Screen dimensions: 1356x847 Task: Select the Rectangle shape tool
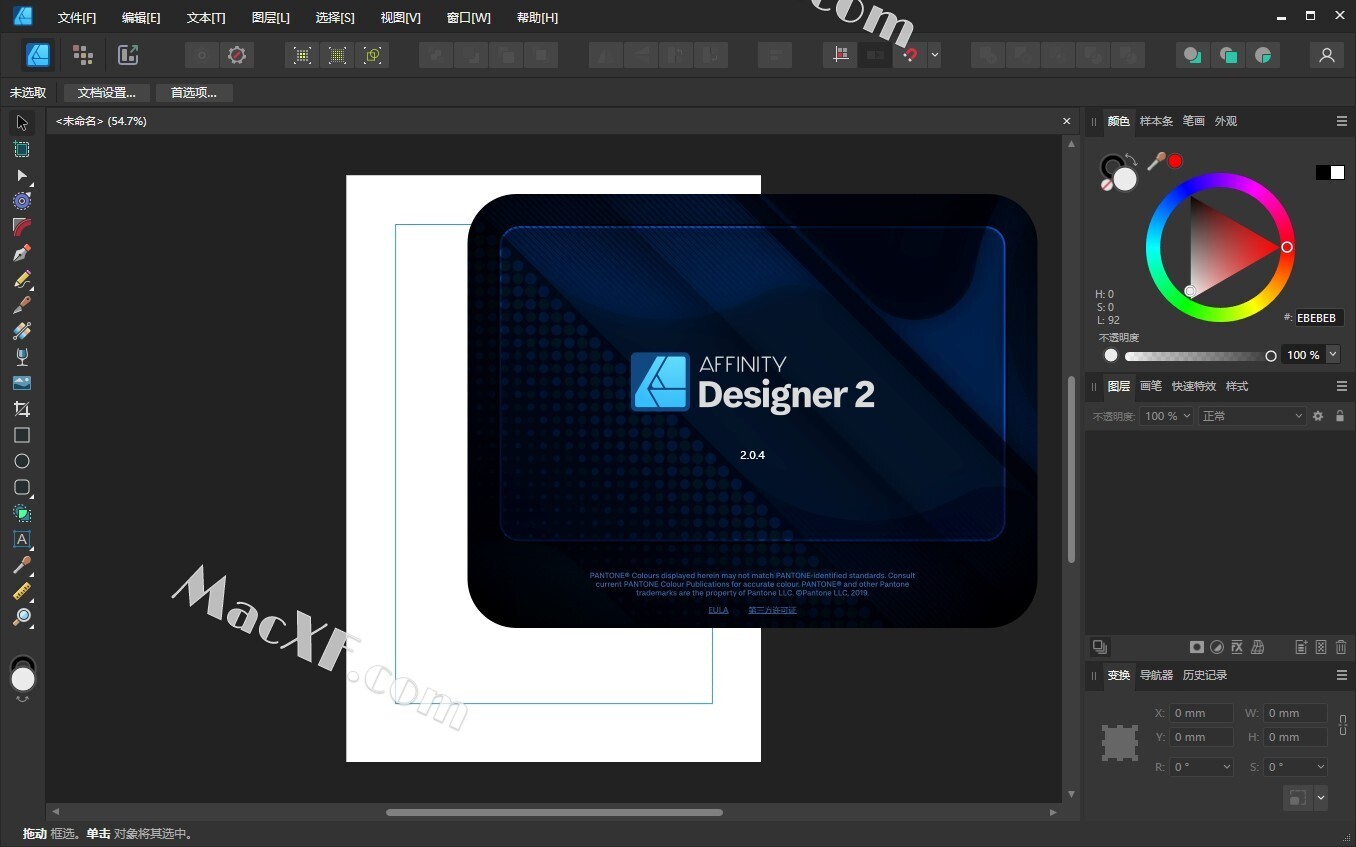[22, 435]
